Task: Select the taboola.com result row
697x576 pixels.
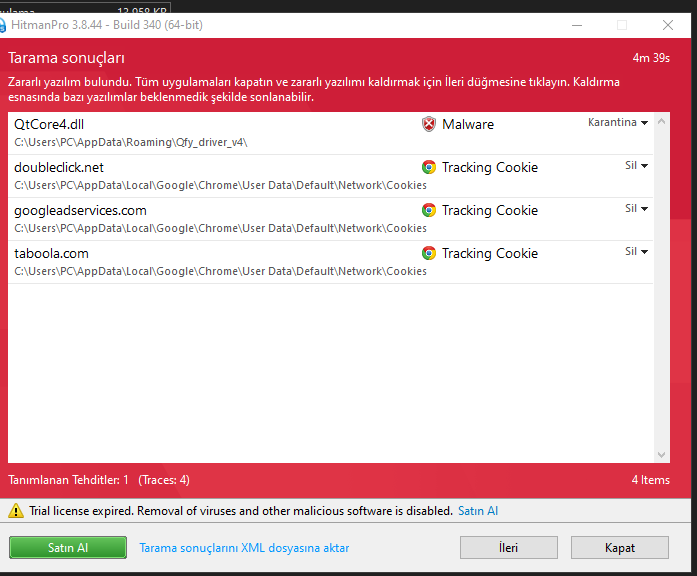Action: [200, 262]
